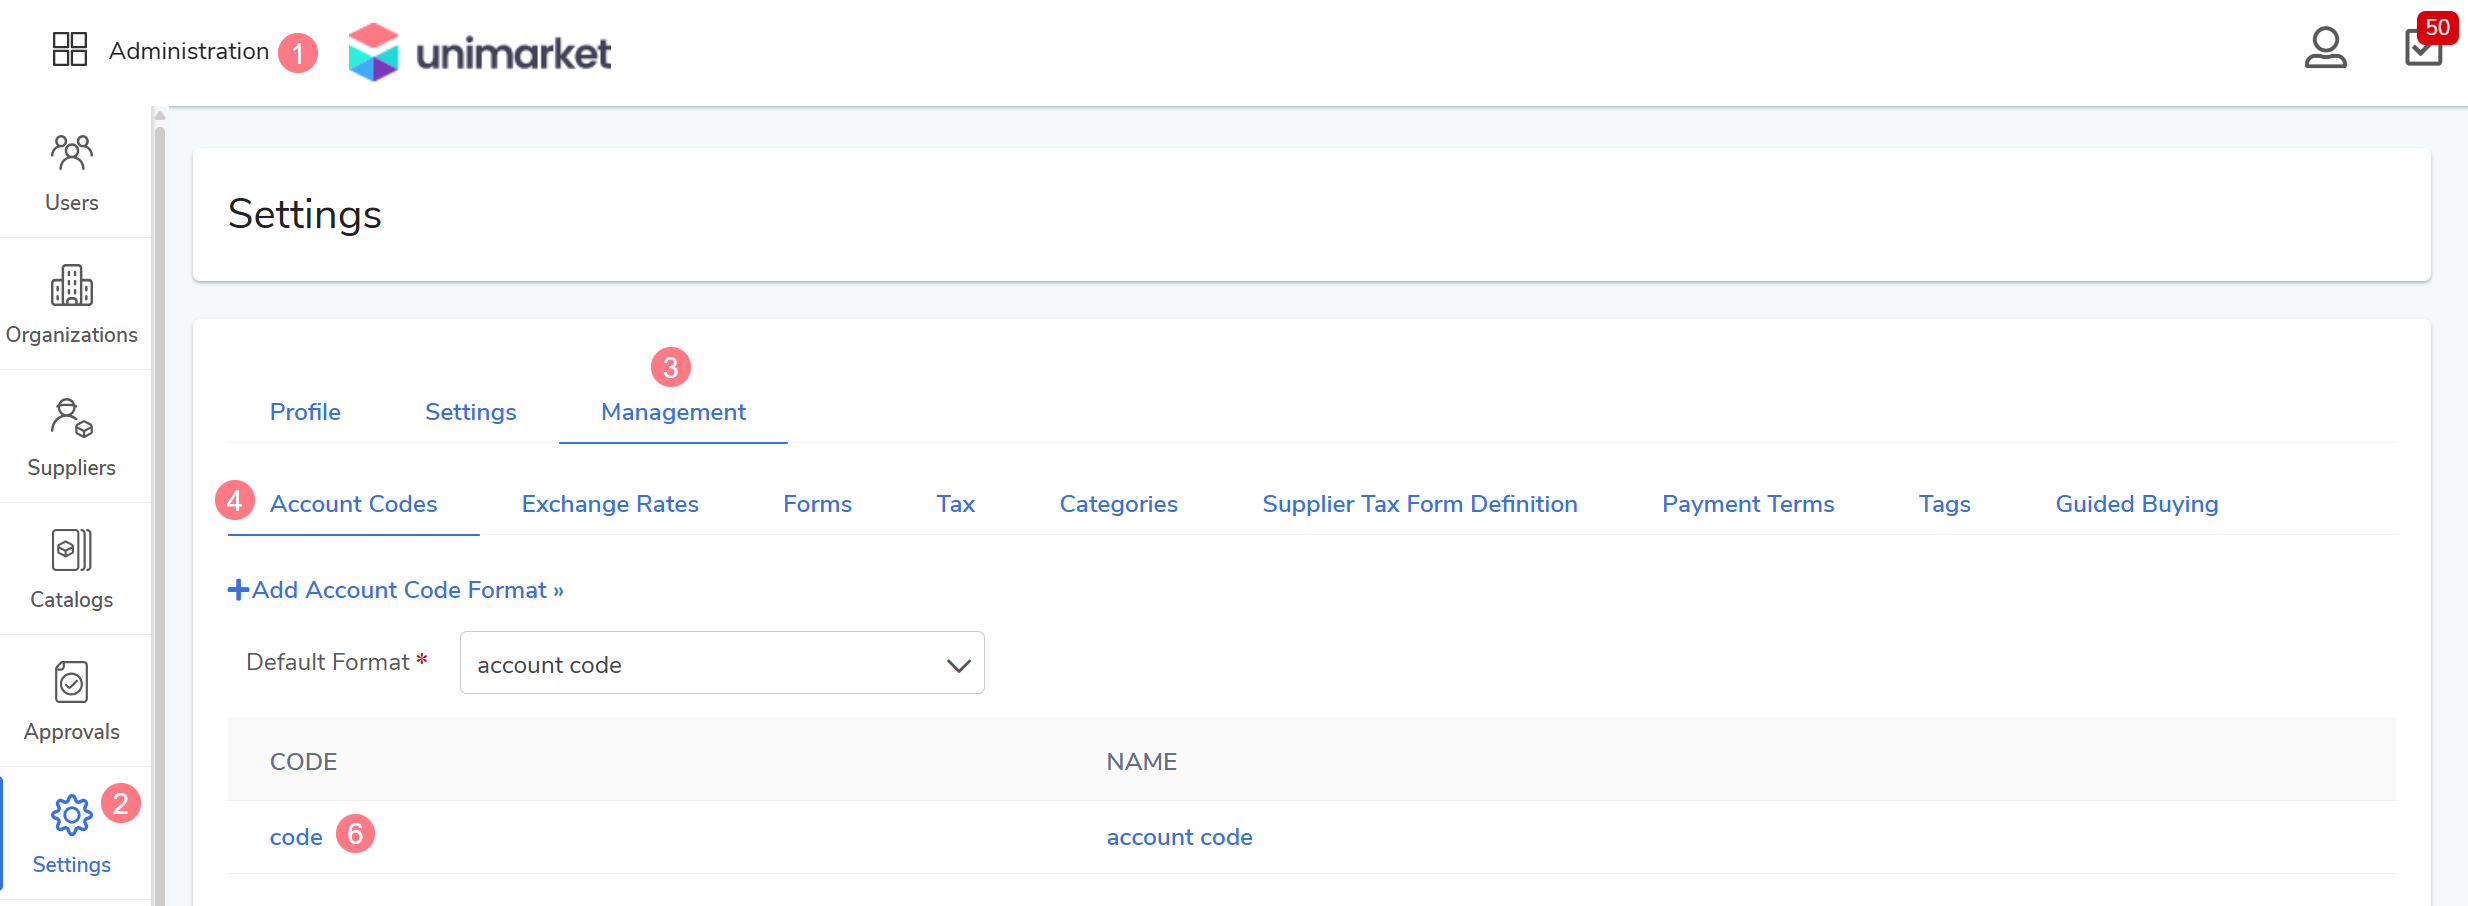The width and height of the screenshot is (2468, 906).
Task: Open the Guided Buying tab
Action: [2136, 504]
